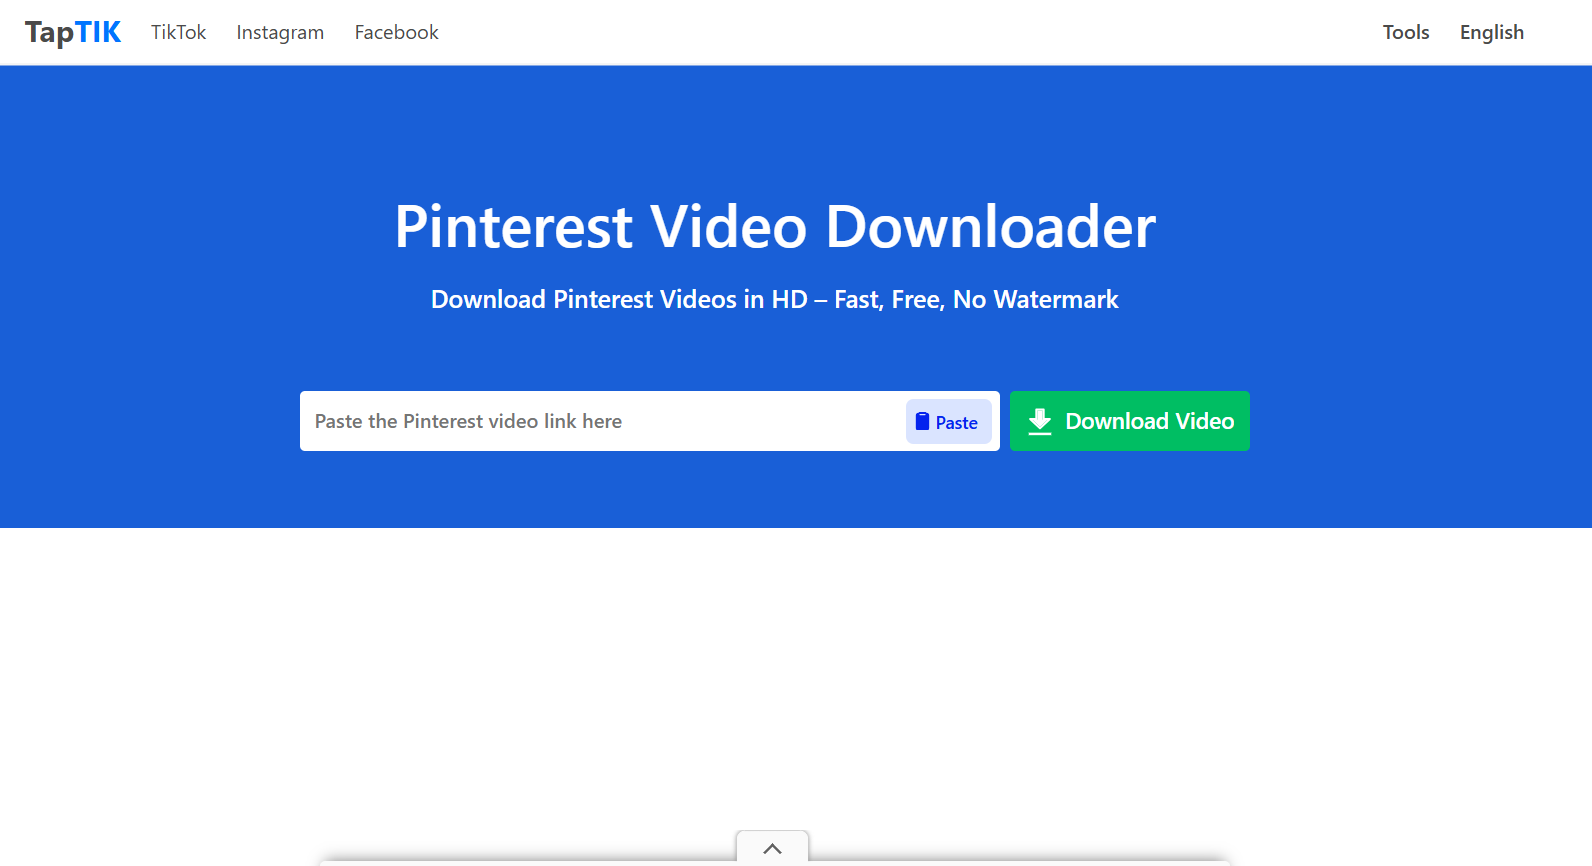Click the Download Pinterest Videos in HD subtitle
Screen dimensions: 1592x866
tap(775, 299)
